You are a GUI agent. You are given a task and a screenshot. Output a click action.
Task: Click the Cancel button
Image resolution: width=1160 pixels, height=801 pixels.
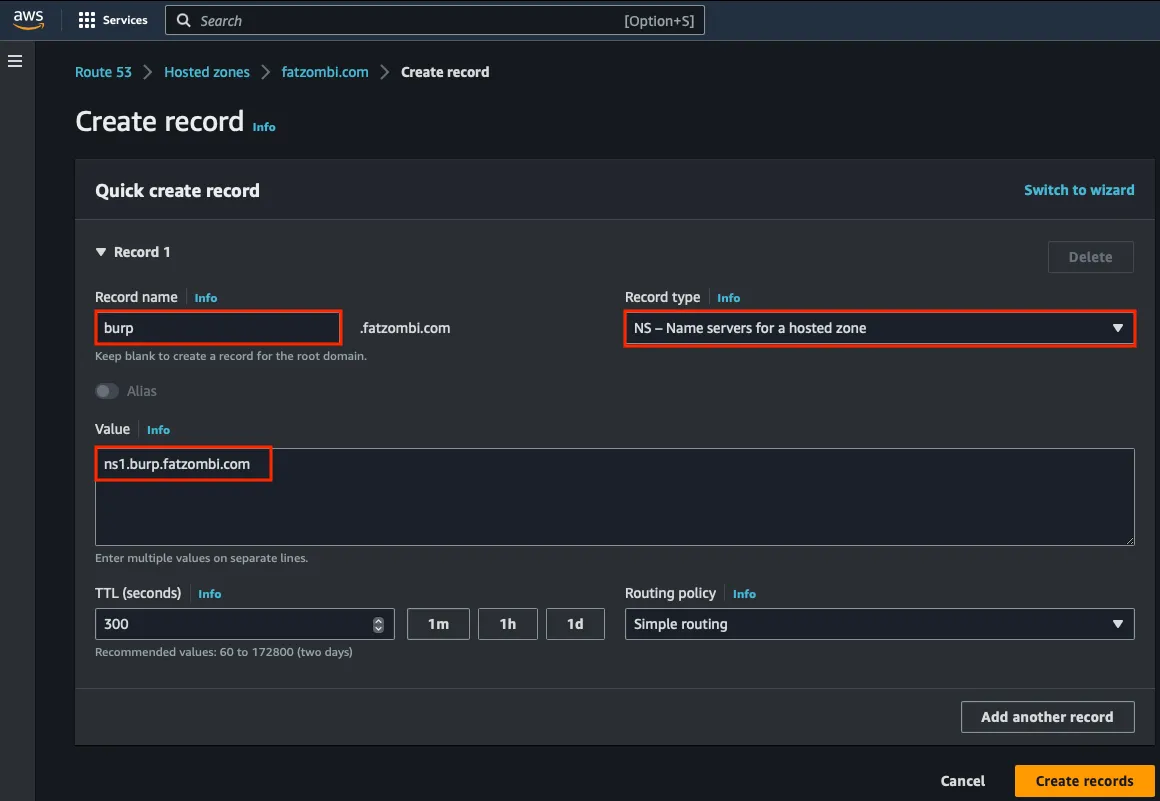click(962, 781)
